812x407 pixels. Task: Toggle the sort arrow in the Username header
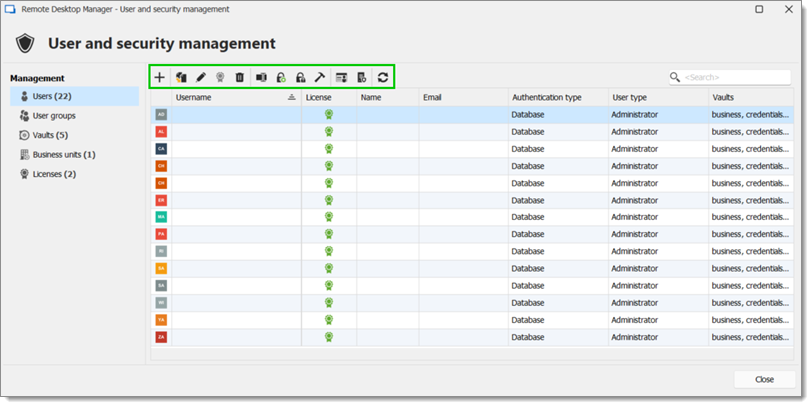click(x=292, y=97)
